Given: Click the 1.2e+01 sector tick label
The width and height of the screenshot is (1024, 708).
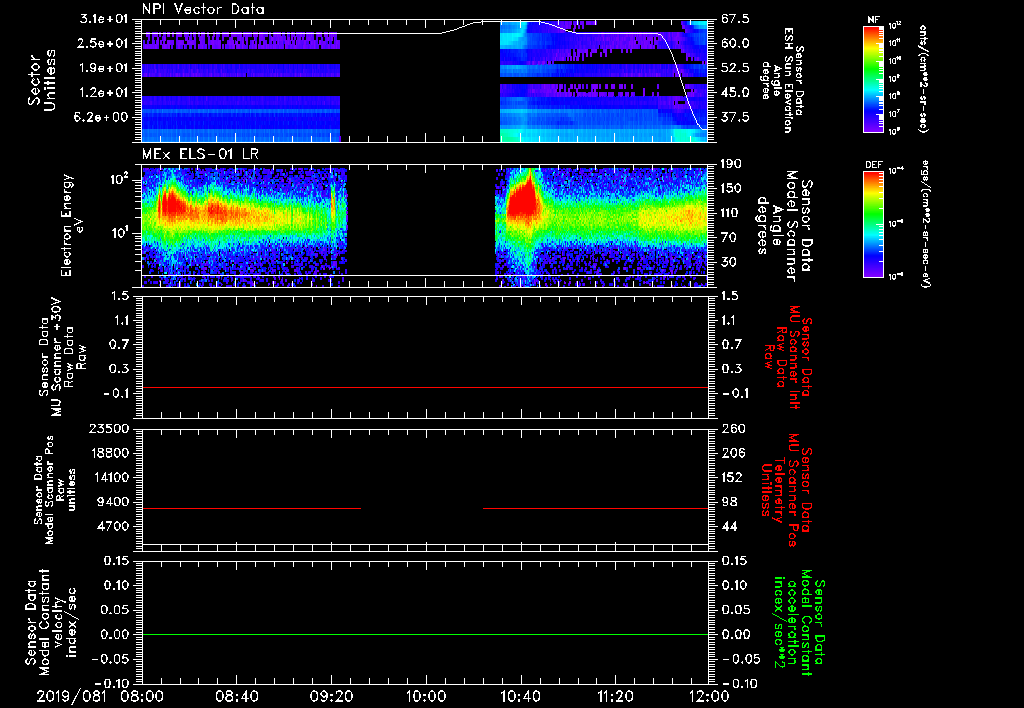Looking at the screenshot, I should (x=104, y=93).
